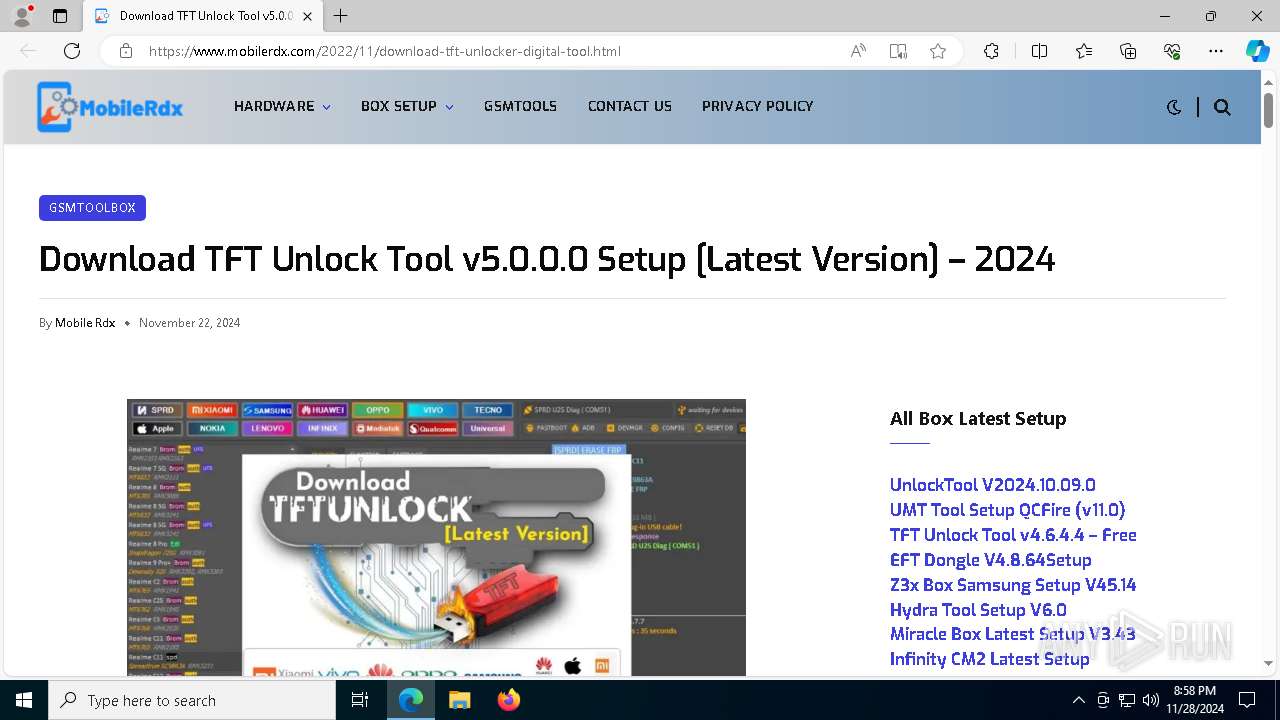The width and height of the screenshot is (1280, 720).
Task: Go to GSMTOOLS page
Action: 520,106
